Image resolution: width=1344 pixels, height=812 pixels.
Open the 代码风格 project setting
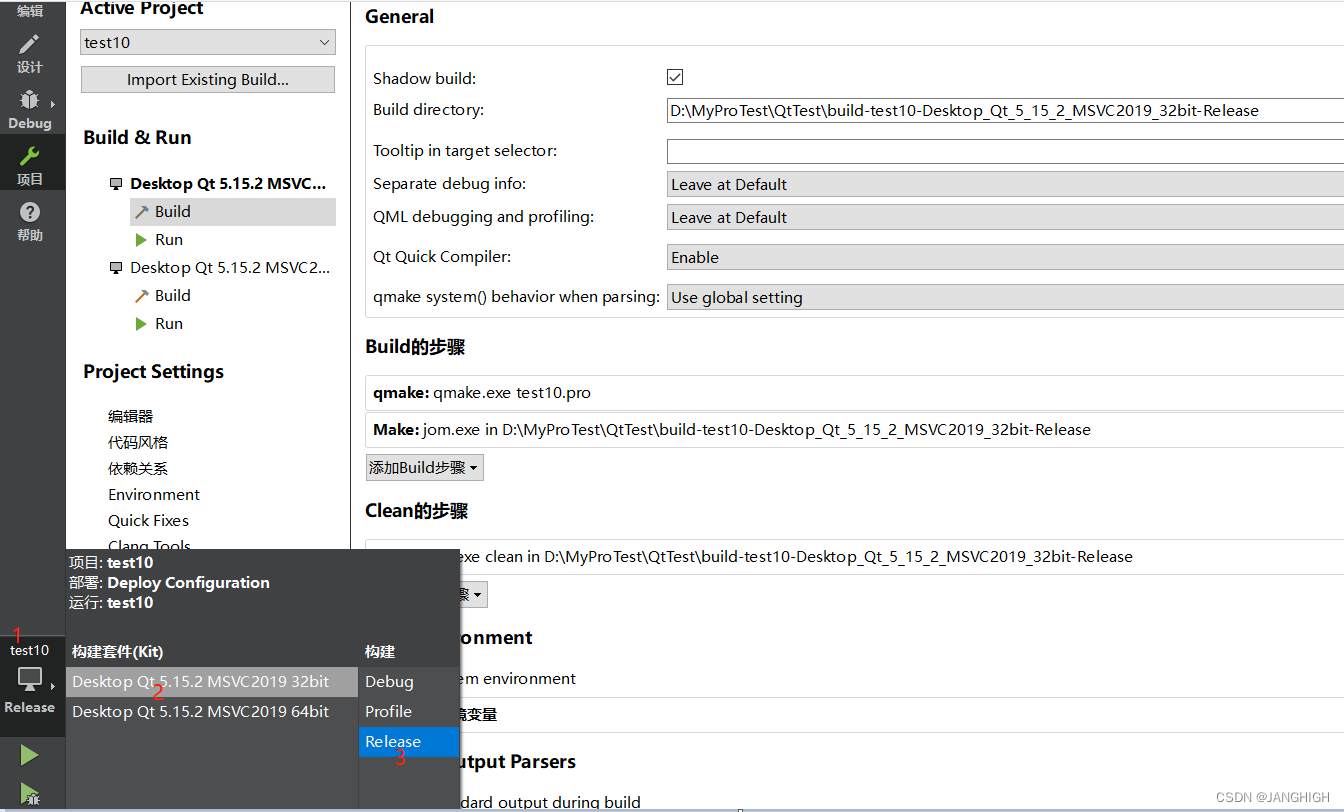(x=138, y=442)
